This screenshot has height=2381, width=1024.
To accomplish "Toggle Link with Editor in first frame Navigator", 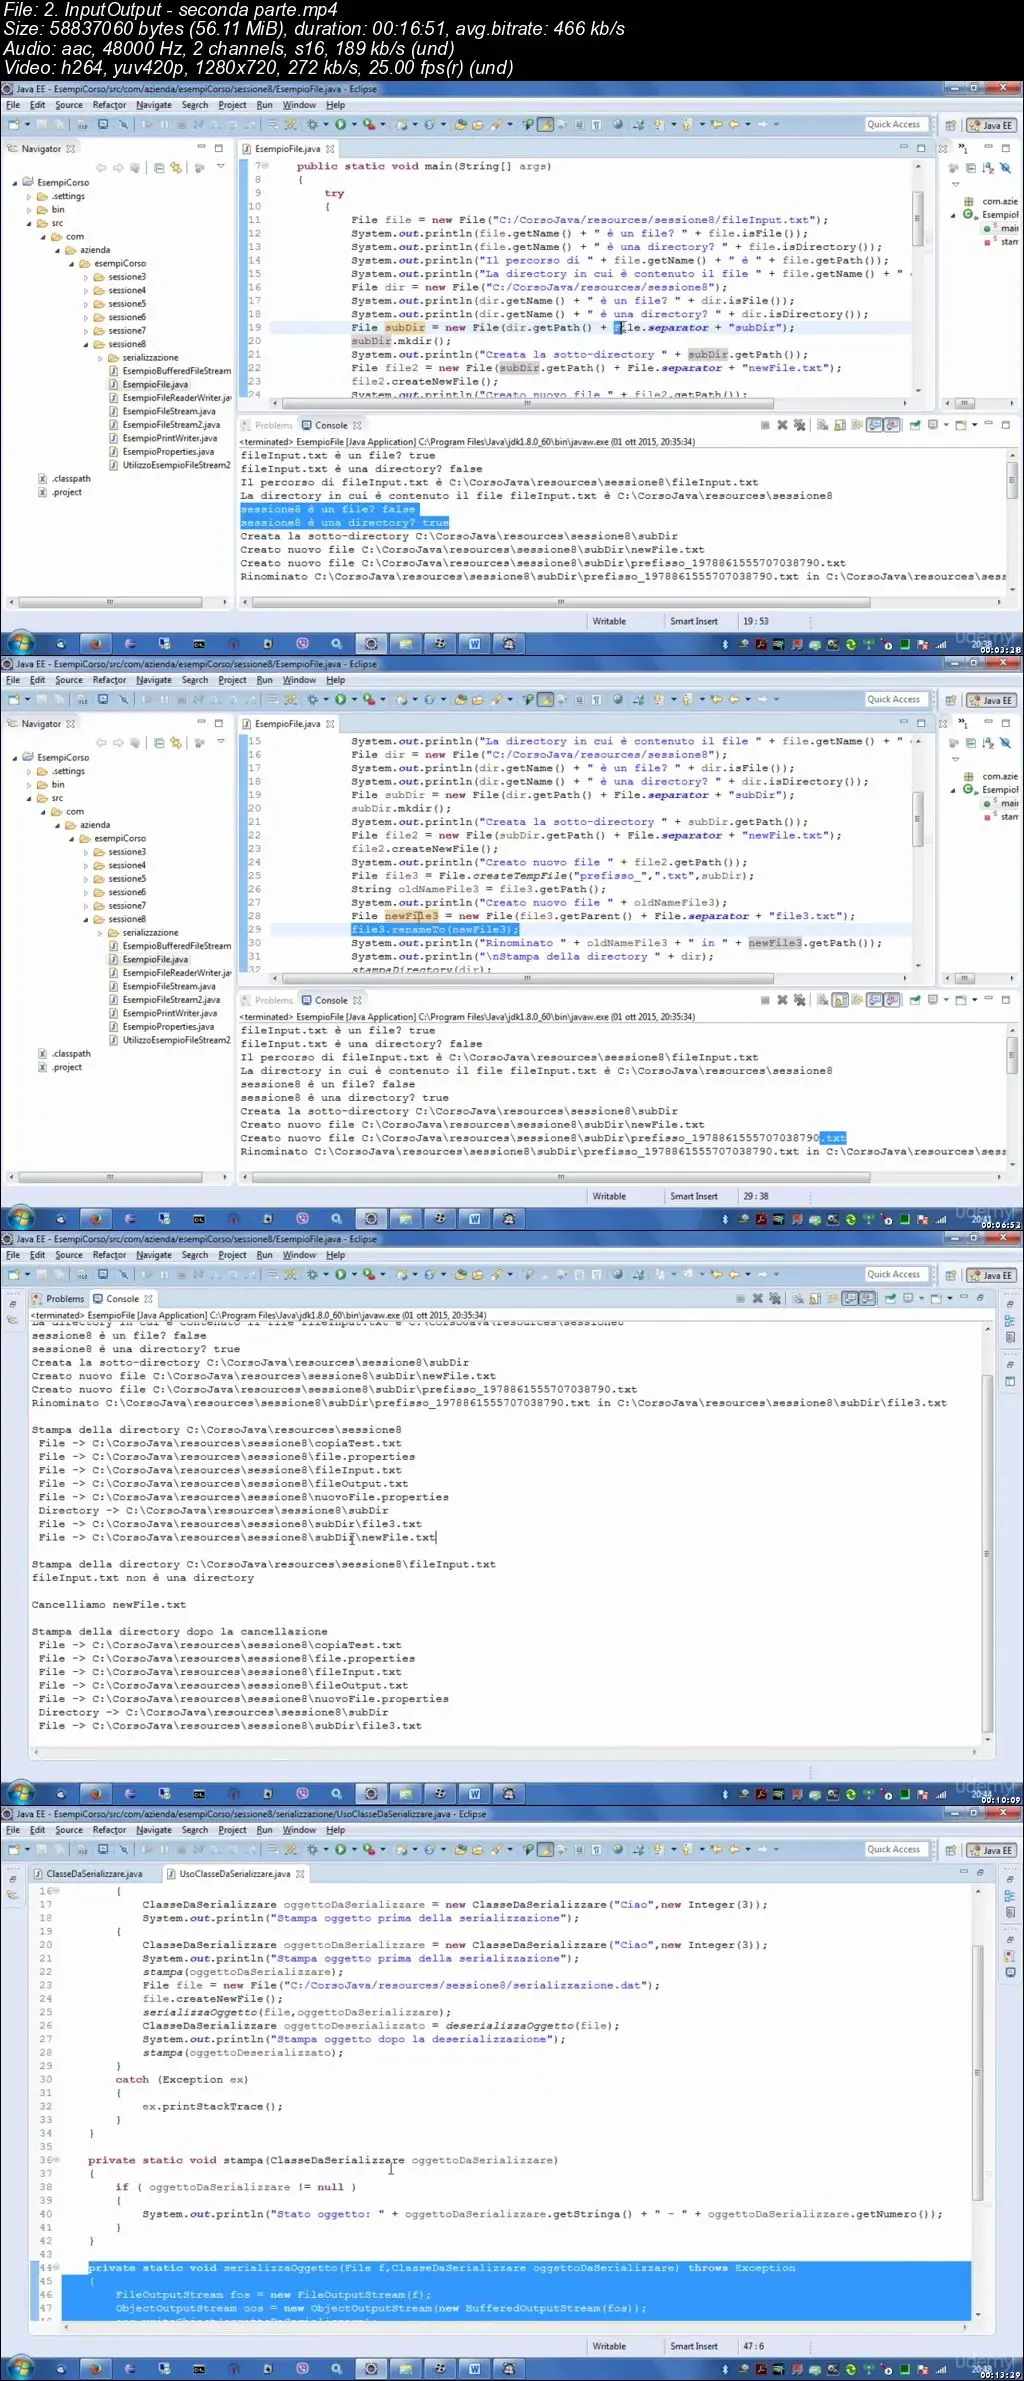I will pos(176,168).
